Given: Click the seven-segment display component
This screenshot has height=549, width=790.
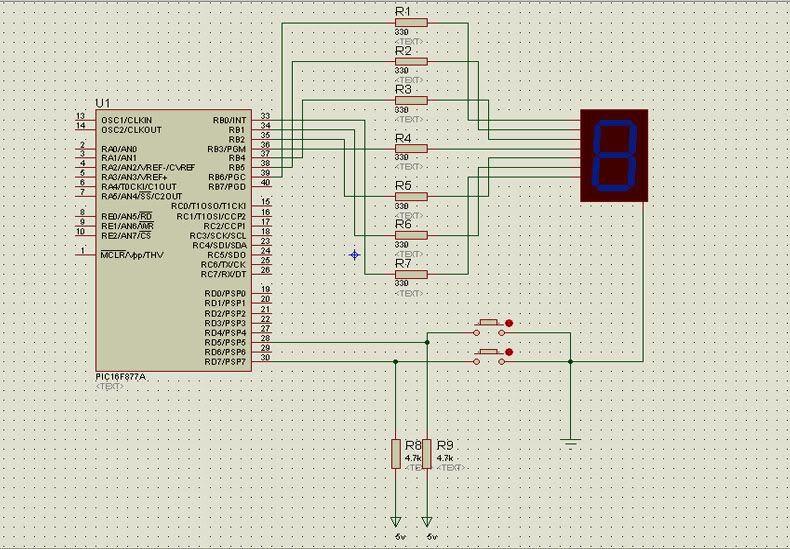Looking at the screenshot, I should click(614, 156).
